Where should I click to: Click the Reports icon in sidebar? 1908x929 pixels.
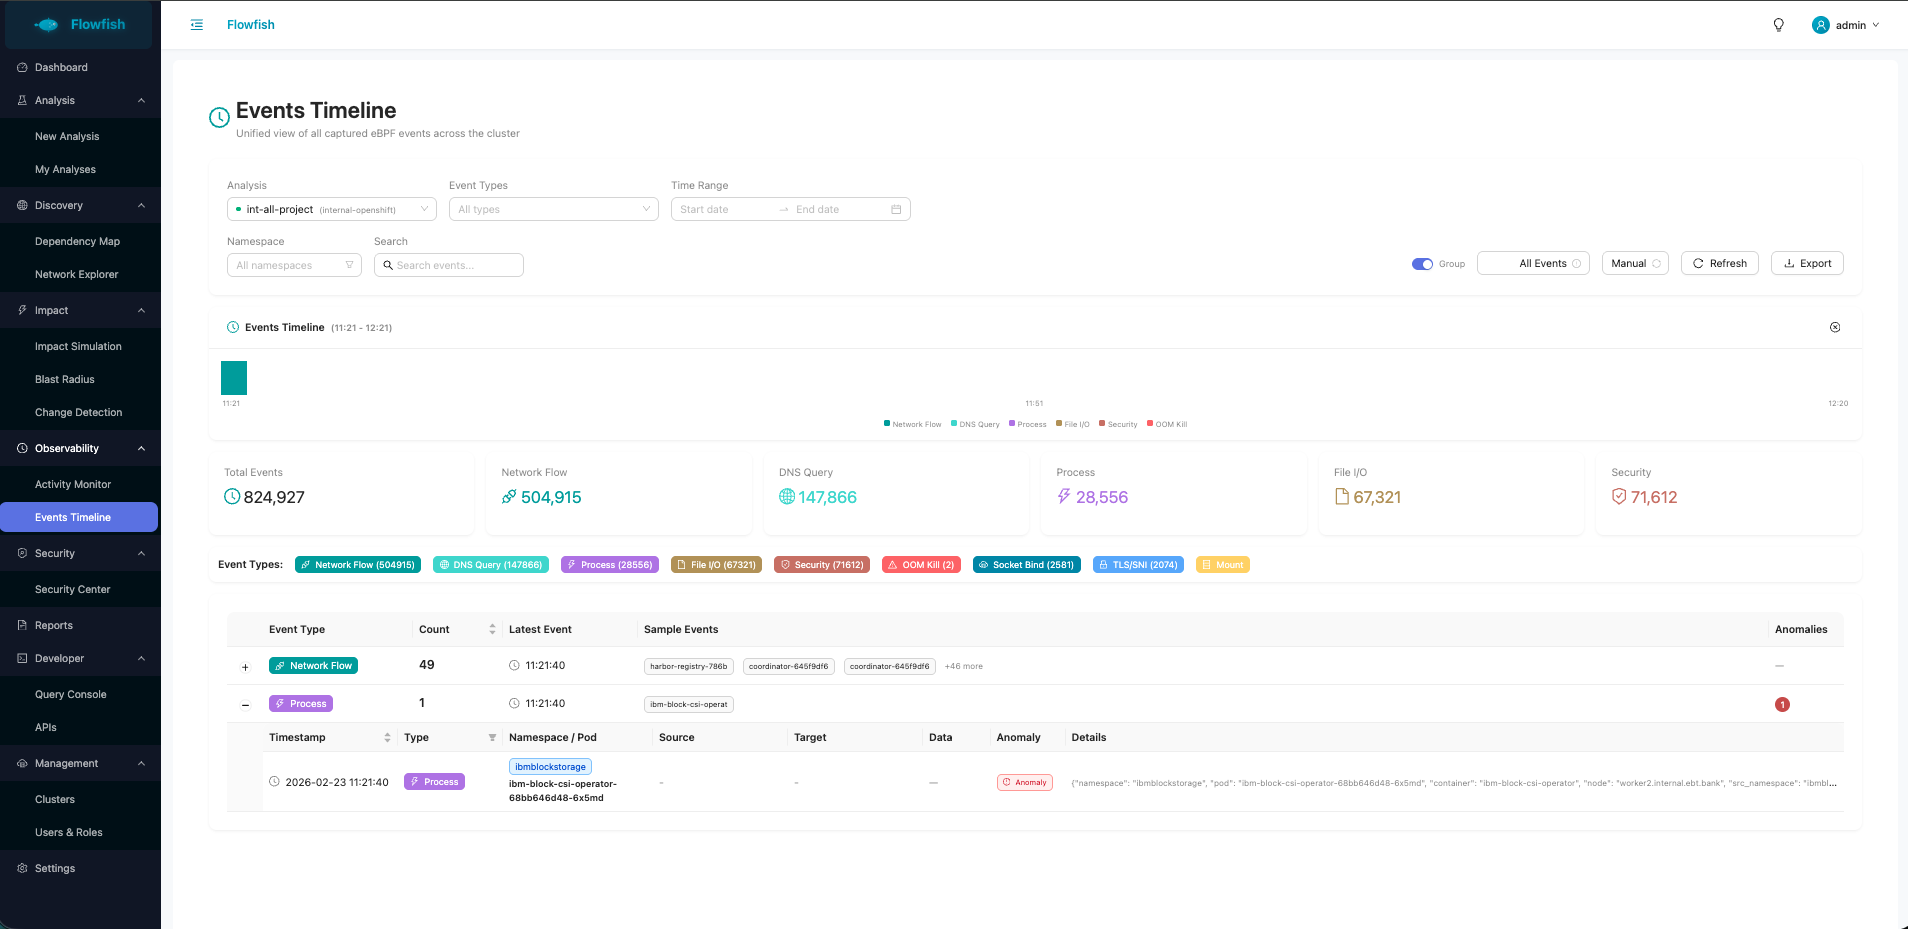click(22, 625)
